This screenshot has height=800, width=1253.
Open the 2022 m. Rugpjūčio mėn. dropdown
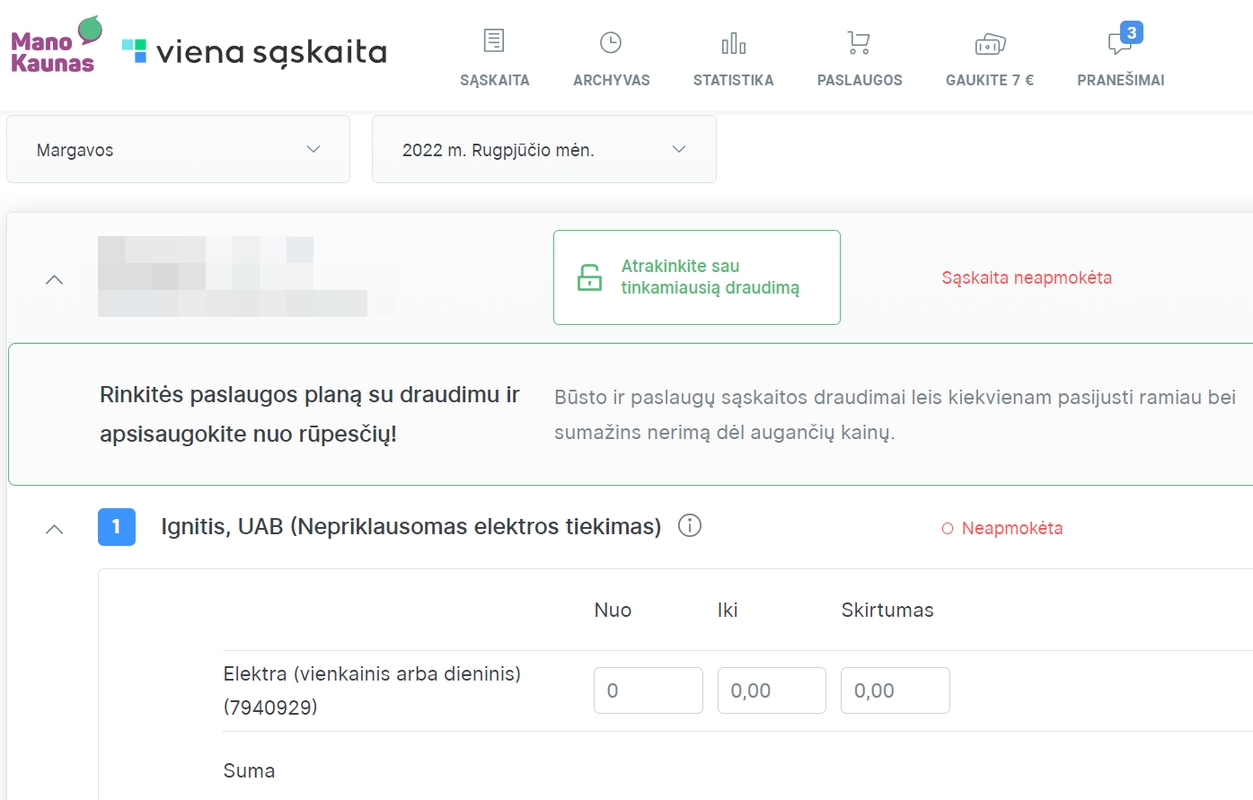point(544,150)
